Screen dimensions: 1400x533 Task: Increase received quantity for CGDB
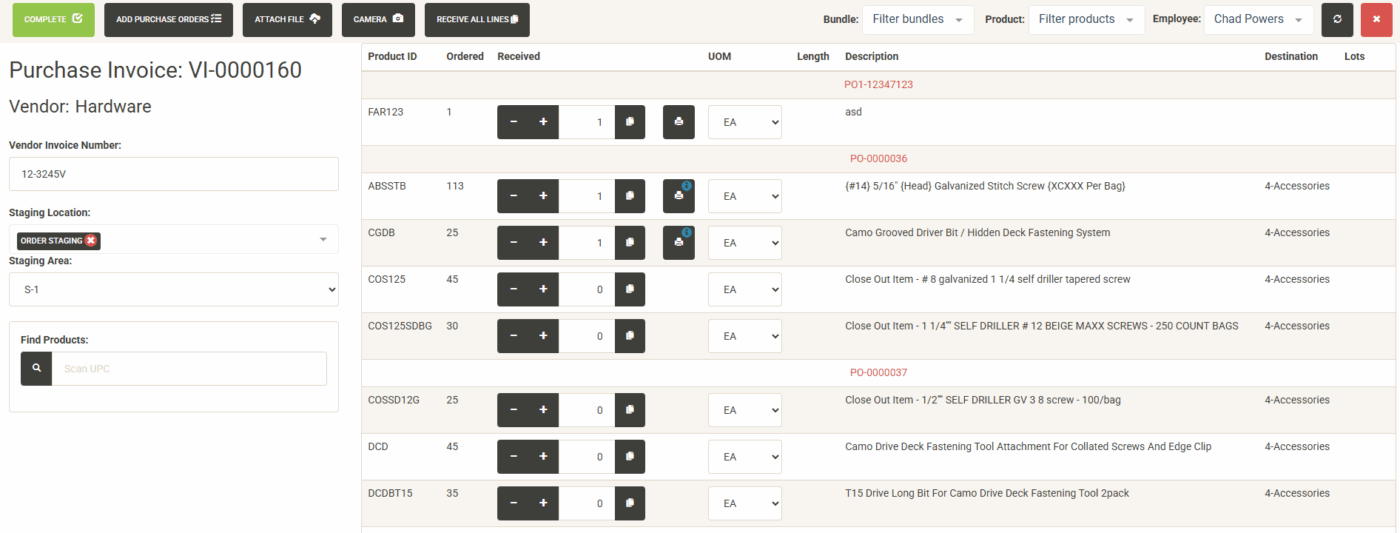[x=543, y=243]
